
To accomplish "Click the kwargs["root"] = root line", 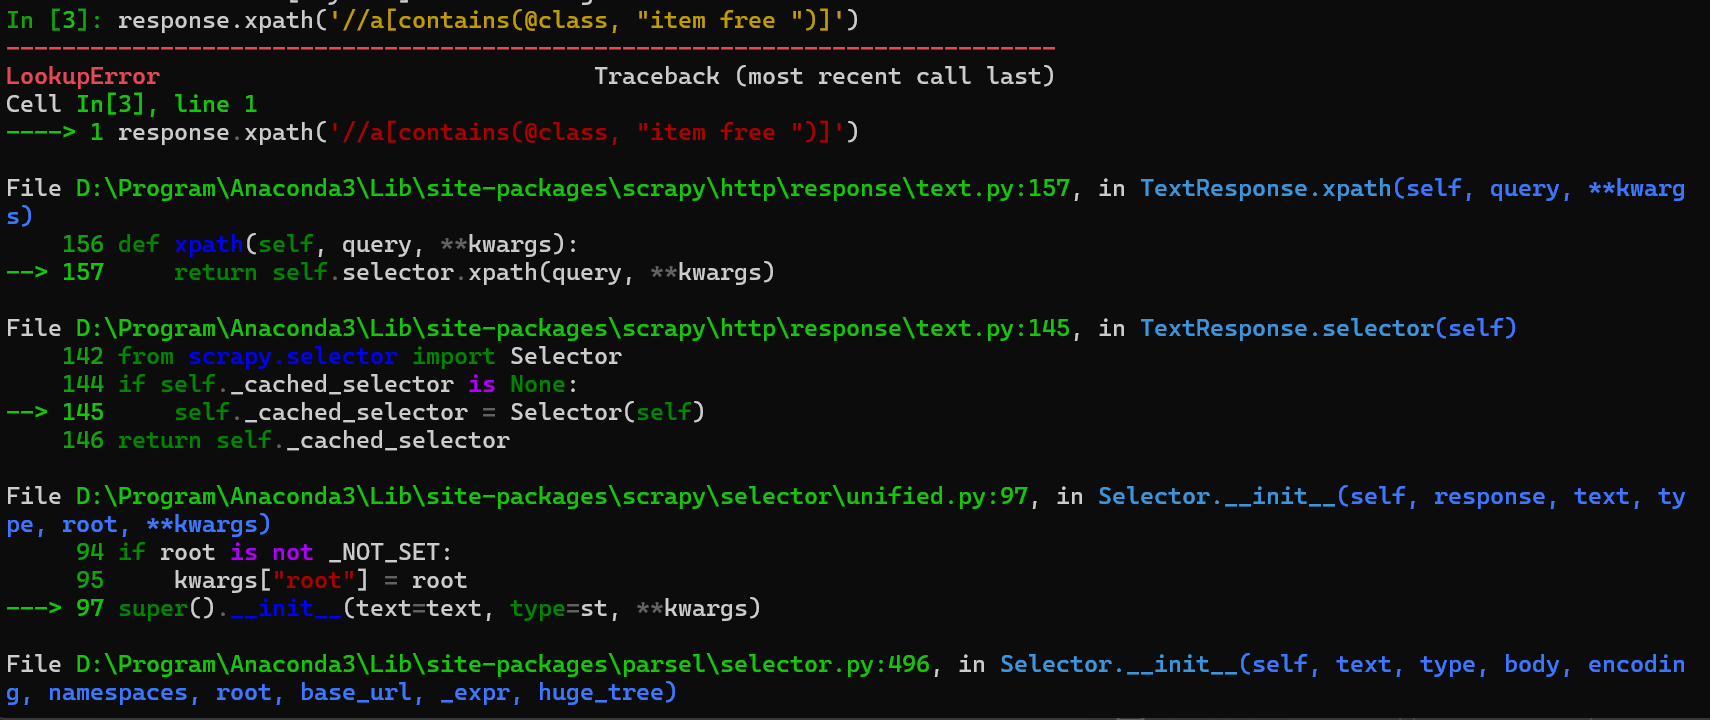I will tap(320, 581).
